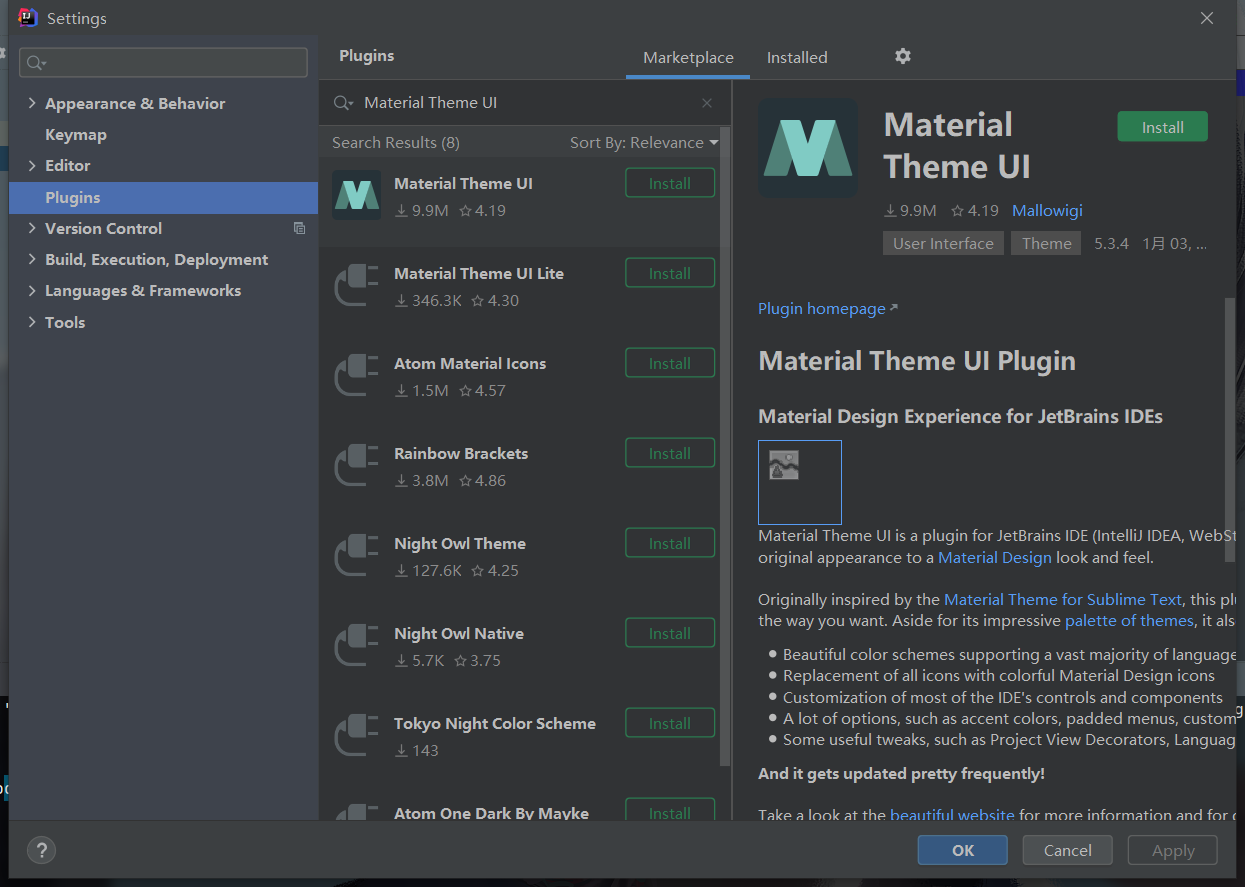The height and width of the screenshot is (887, 1245).
Task: Focus the plugin search field
Action: pyautogui.click(x=527, y=103)
